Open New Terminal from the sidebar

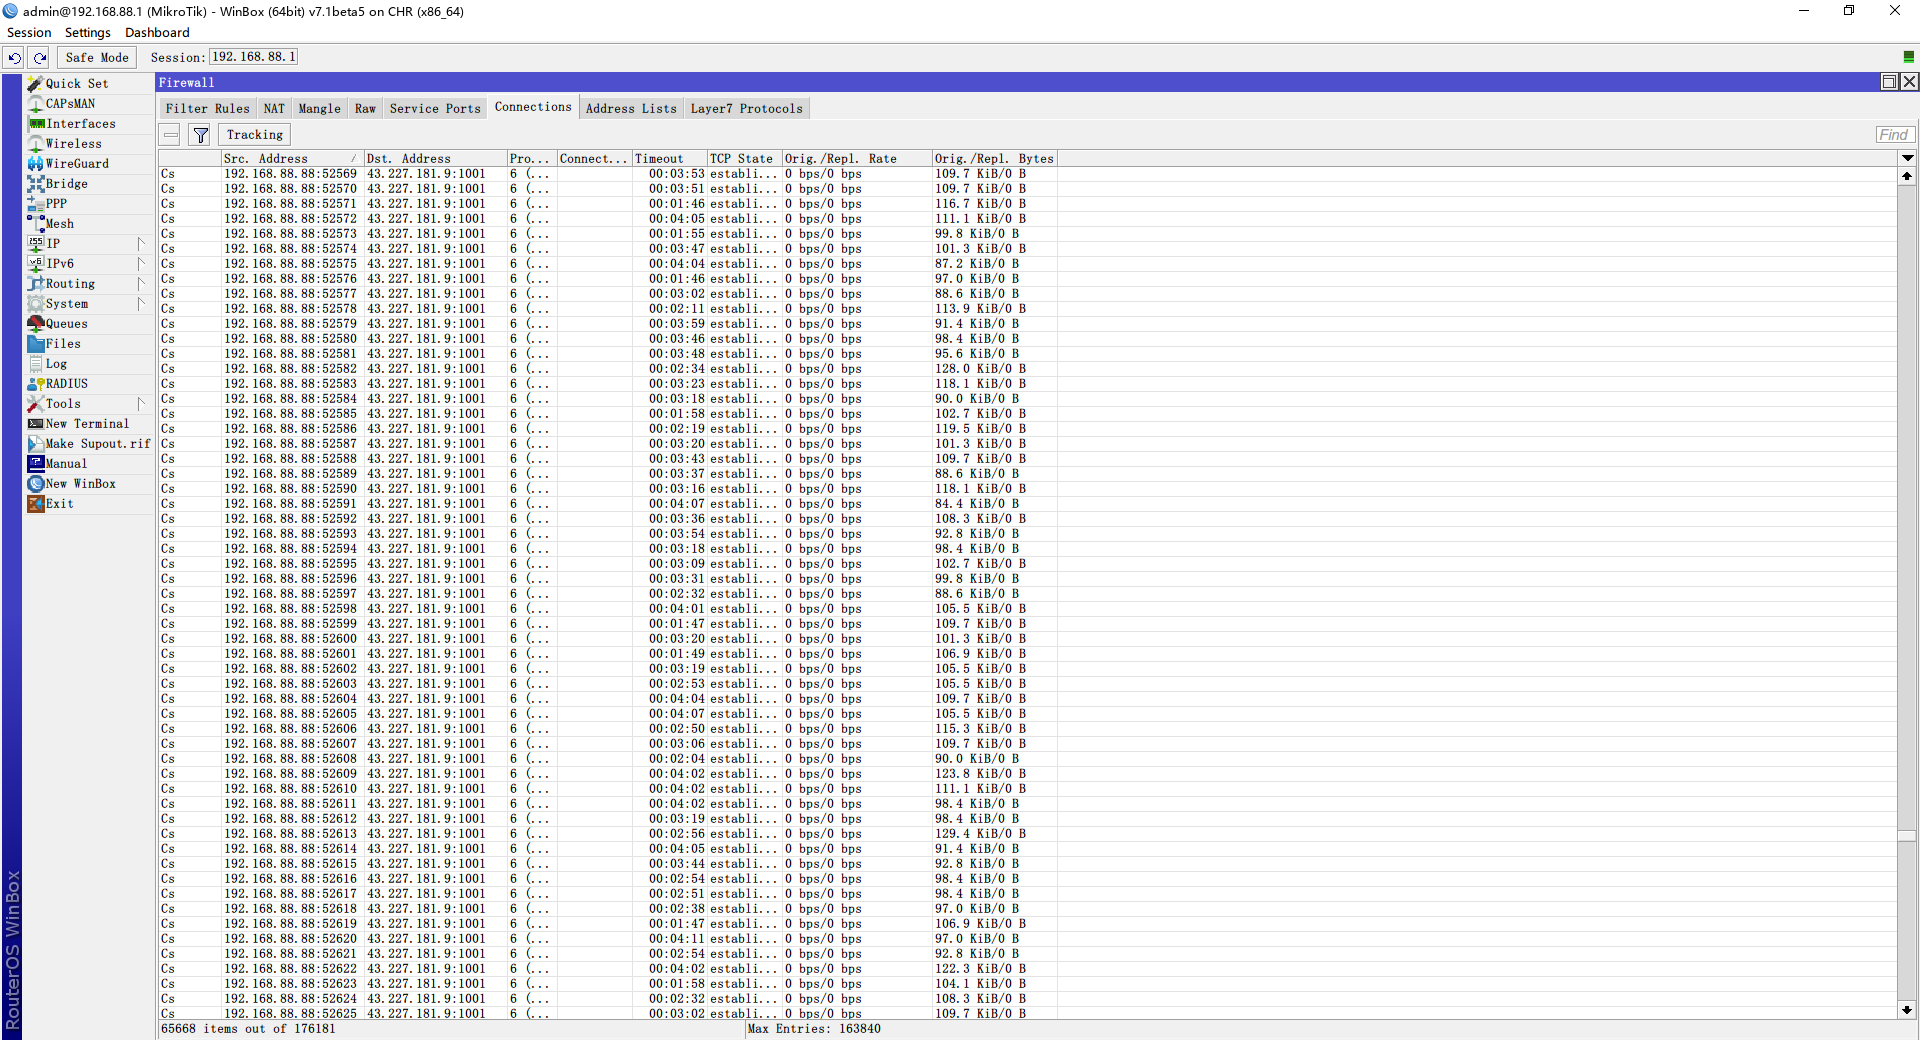pos(87,424)
